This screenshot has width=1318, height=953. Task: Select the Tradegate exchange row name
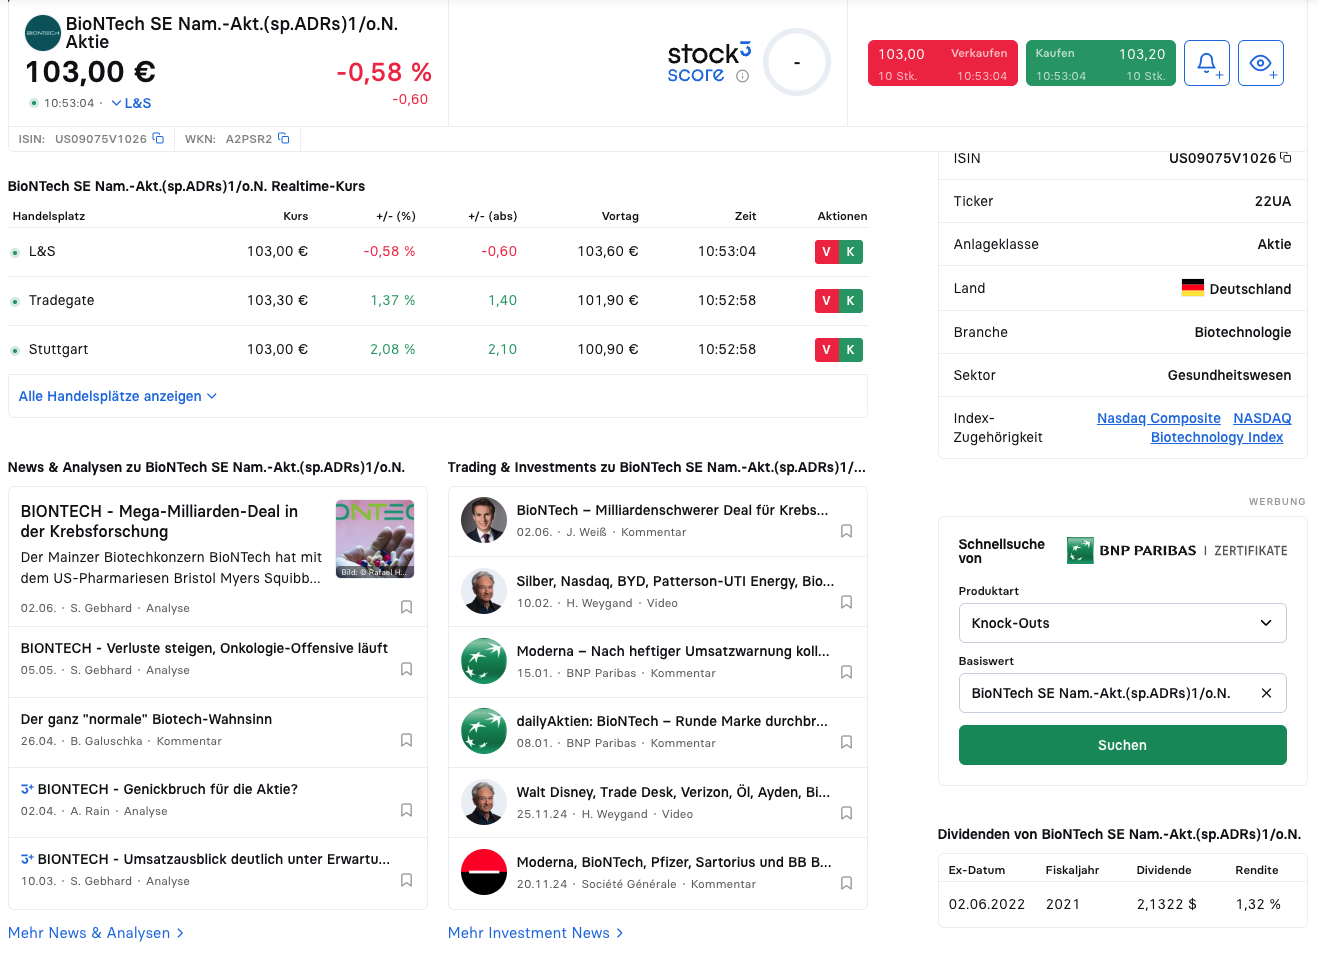(61, 300)
